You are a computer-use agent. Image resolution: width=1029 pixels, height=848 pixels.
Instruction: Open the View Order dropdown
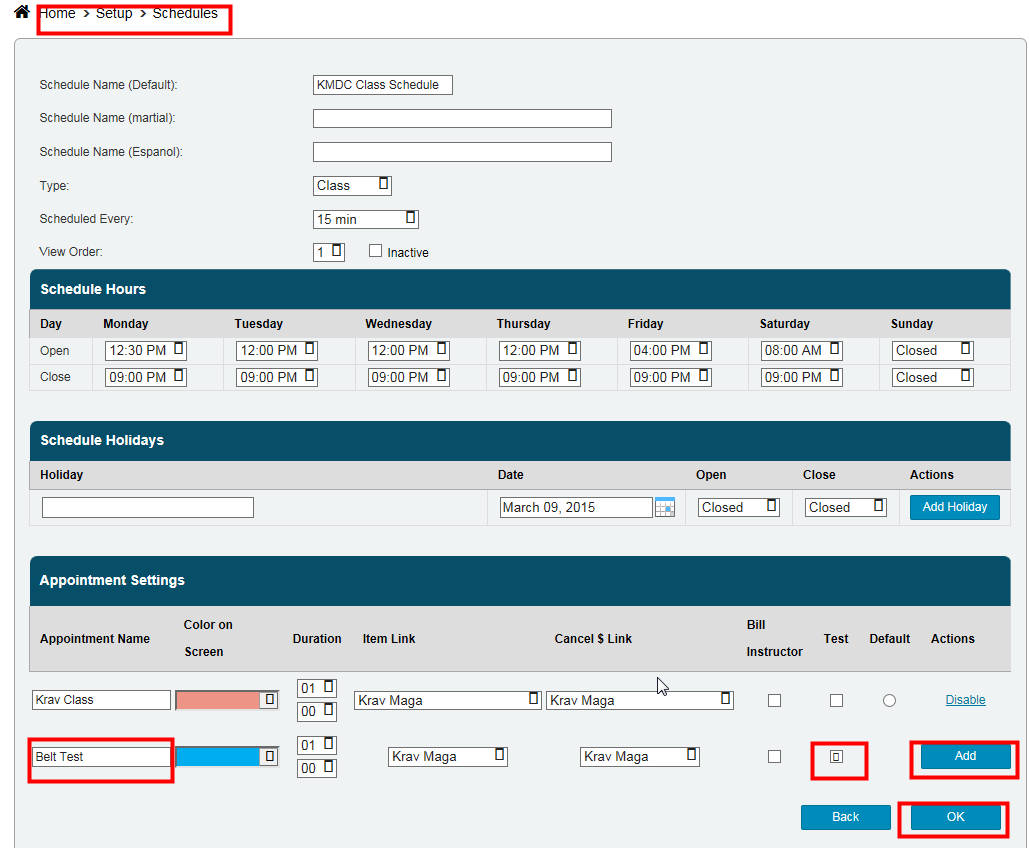328,252
